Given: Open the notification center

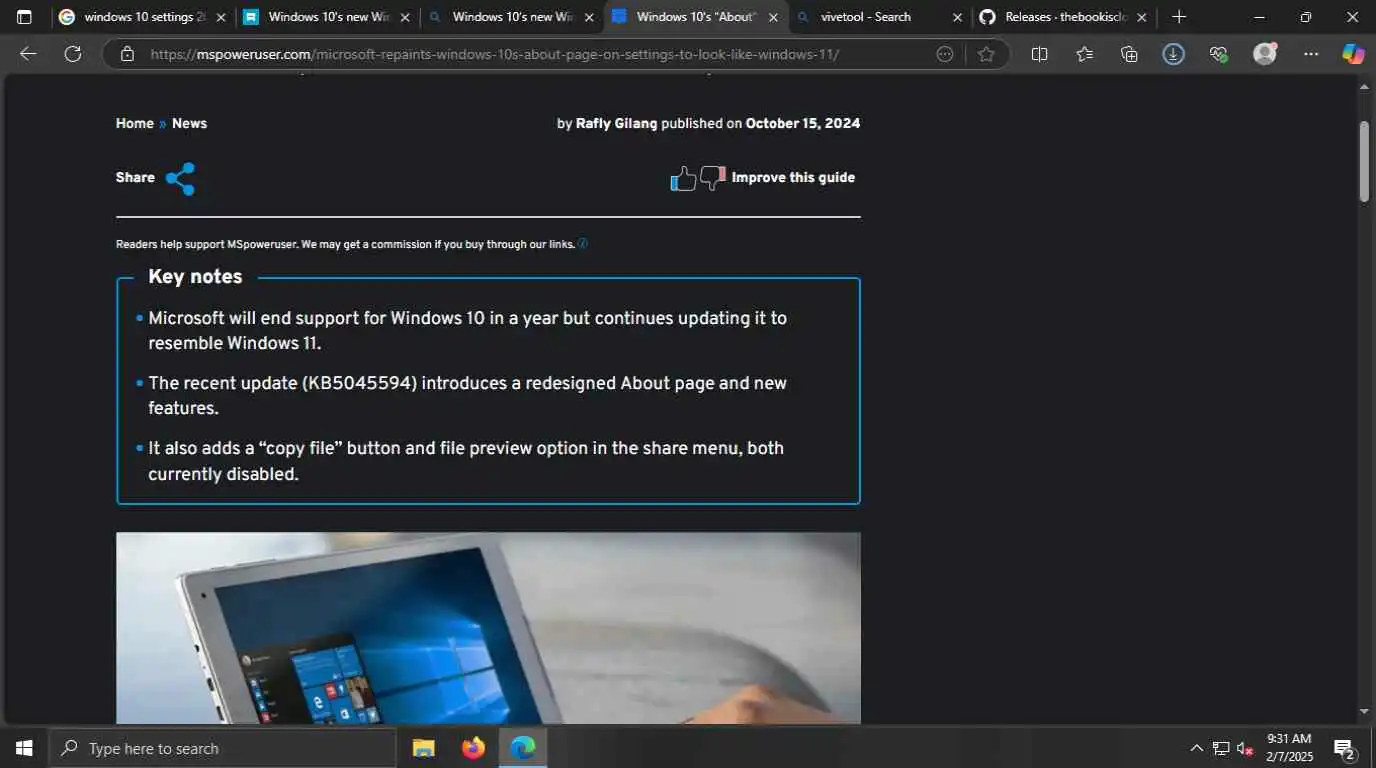Looking at the screenshot, I should coord(1345,748).
